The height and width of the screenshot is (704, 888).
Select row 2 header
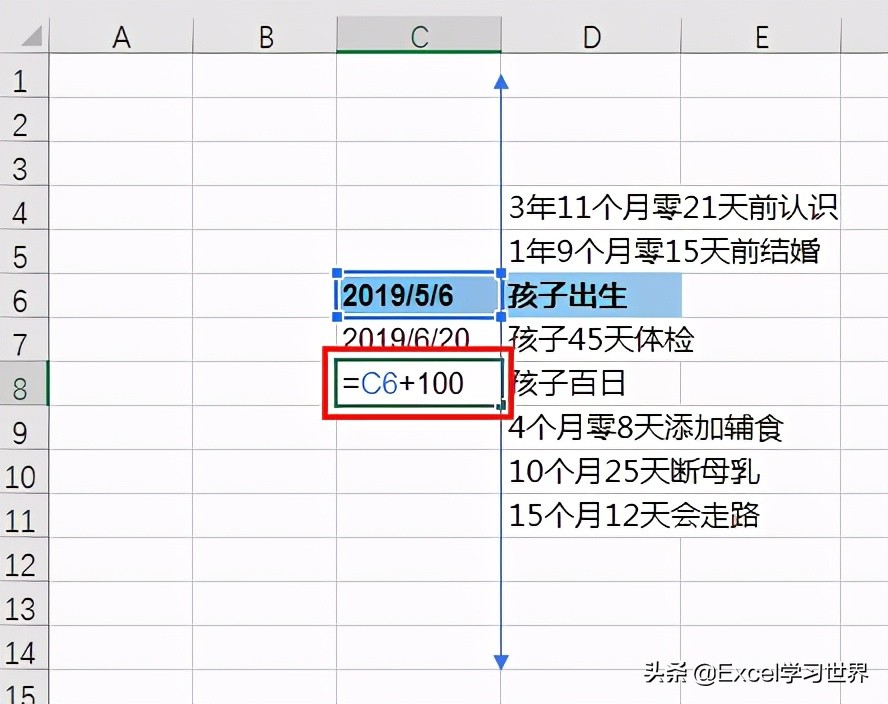[x=24, y=120]
